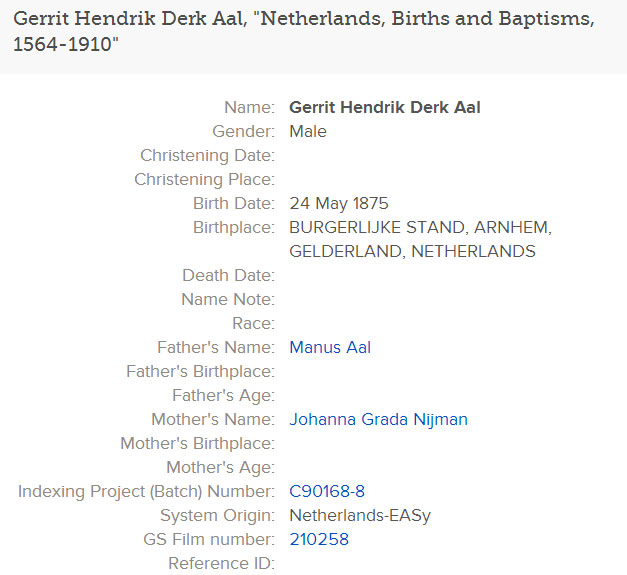Click the Indexing Project (Batch) Number label
Image resolution: width=627 pixels, height=575 pixels.
pyautogui.click(x=146, y=492)
